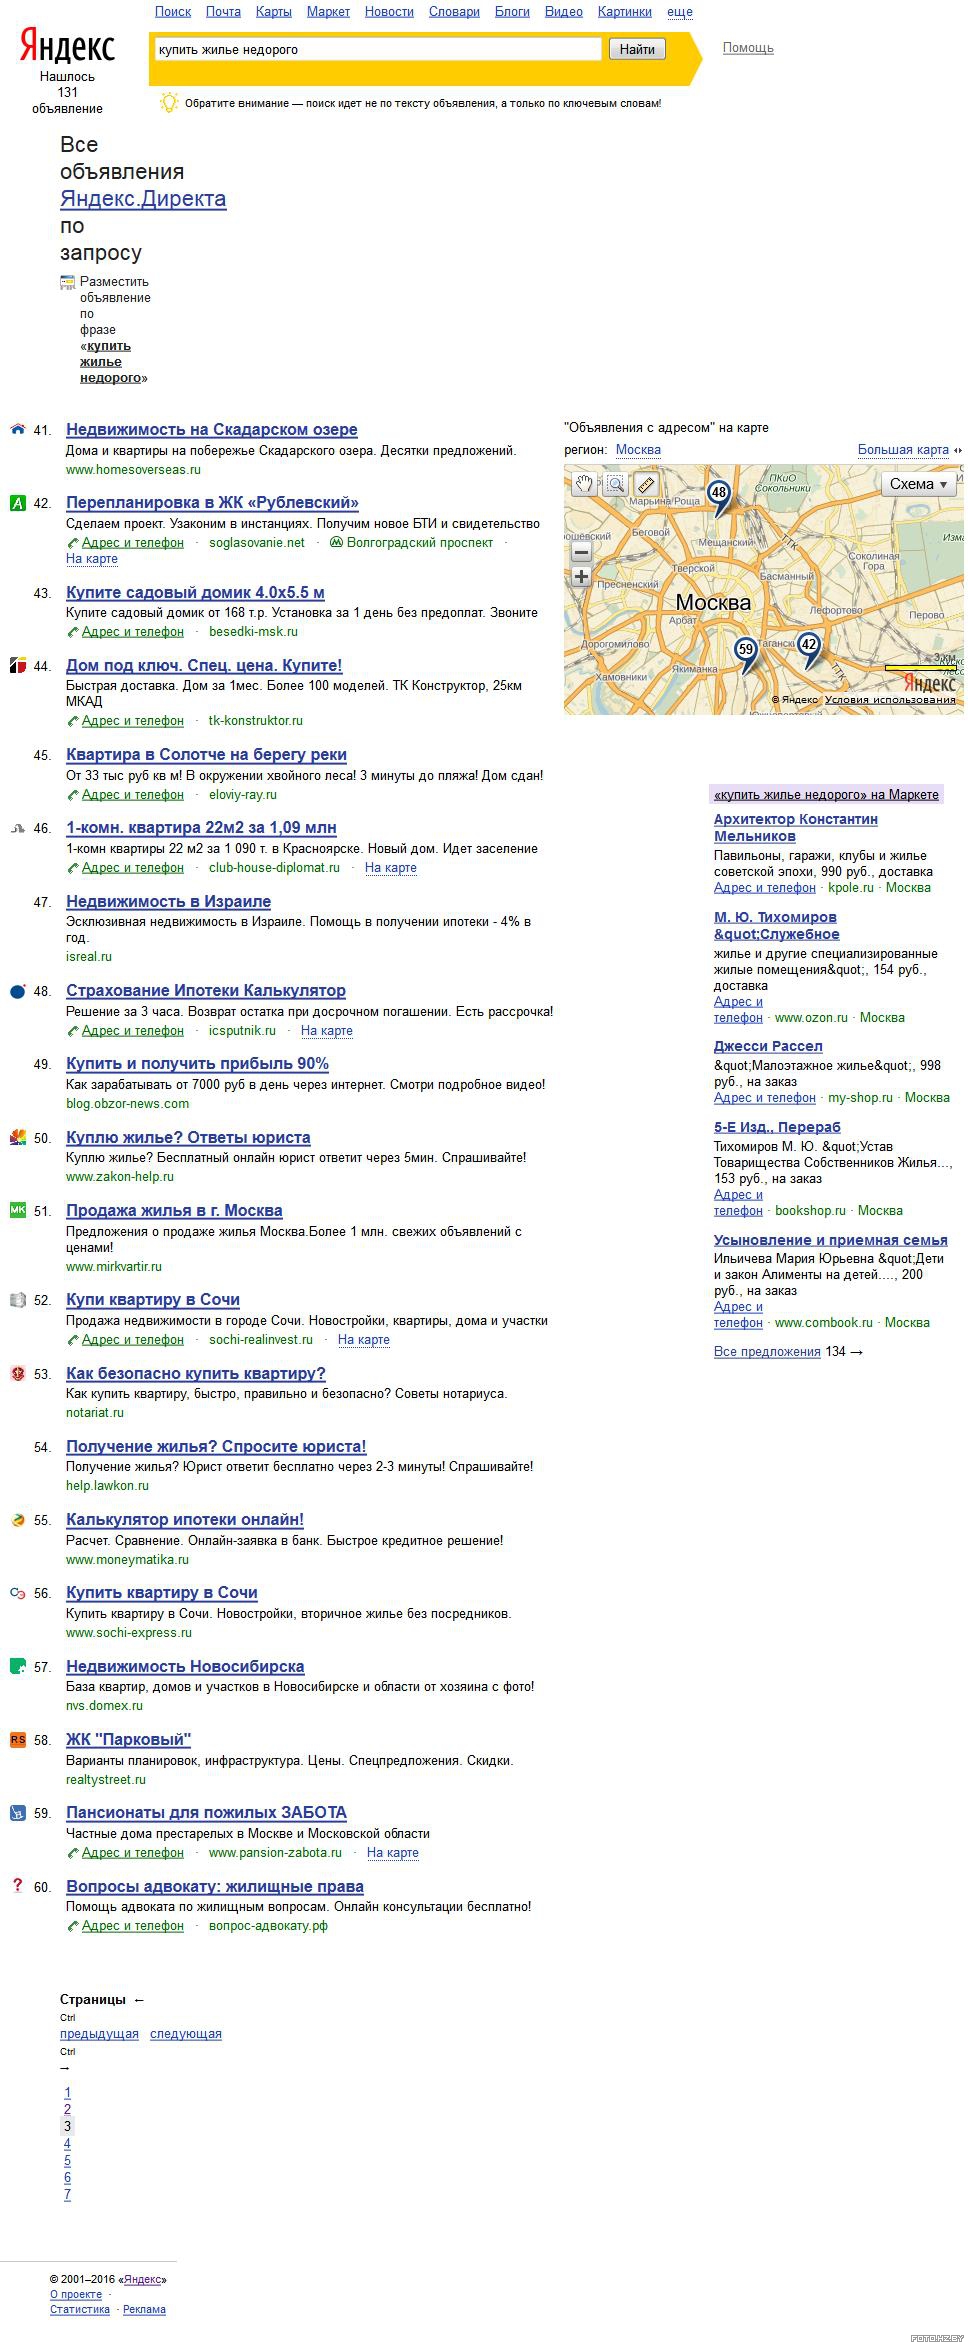
Task: Open the Схема map type dropdown
Action: (918, 484)
